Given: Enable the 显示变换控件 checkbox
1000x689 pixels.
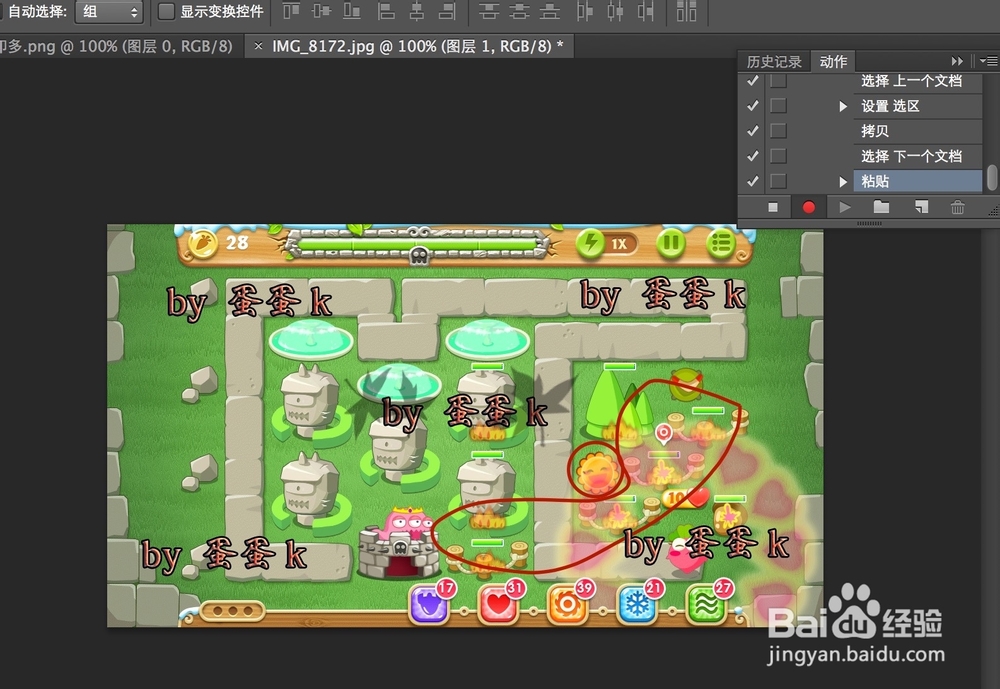Looking at the screenshot, I should coord(166,11).
